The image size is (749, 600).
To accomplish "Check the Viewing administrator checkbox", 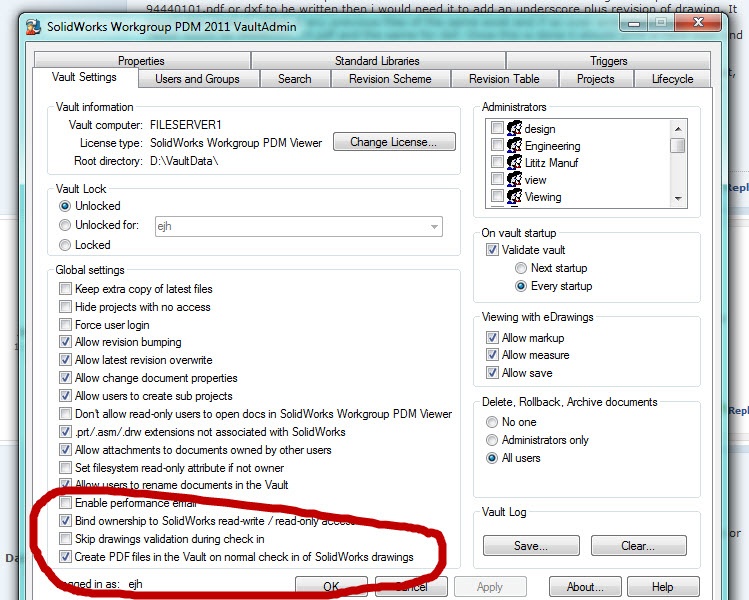I will pos(497,196).
